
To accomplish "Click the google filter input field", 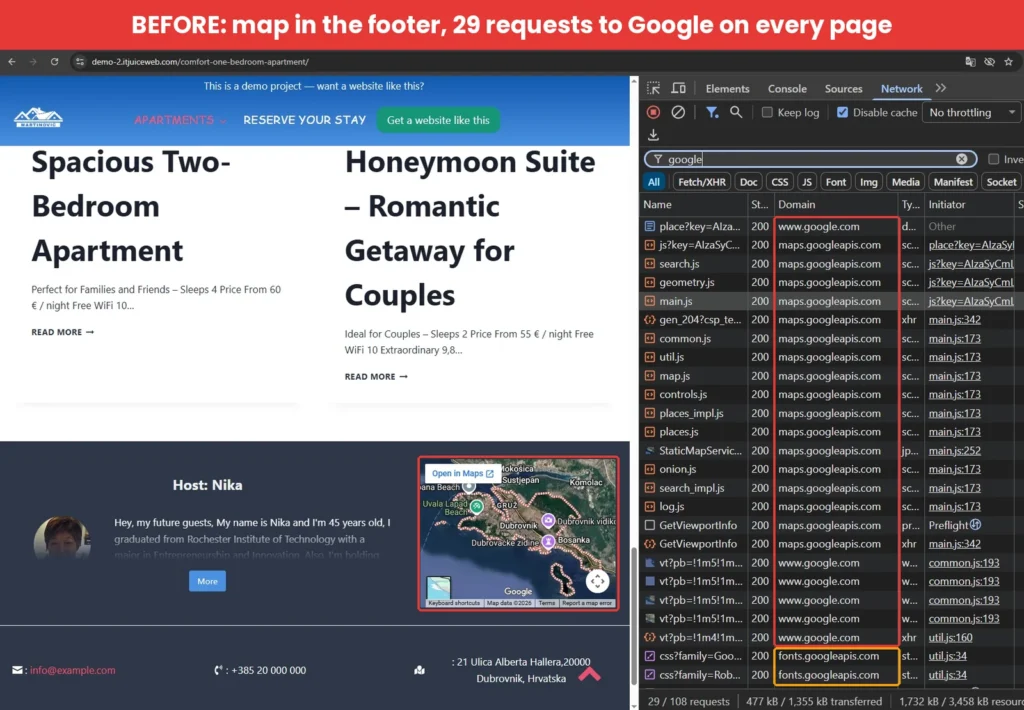I will [810, 159].
